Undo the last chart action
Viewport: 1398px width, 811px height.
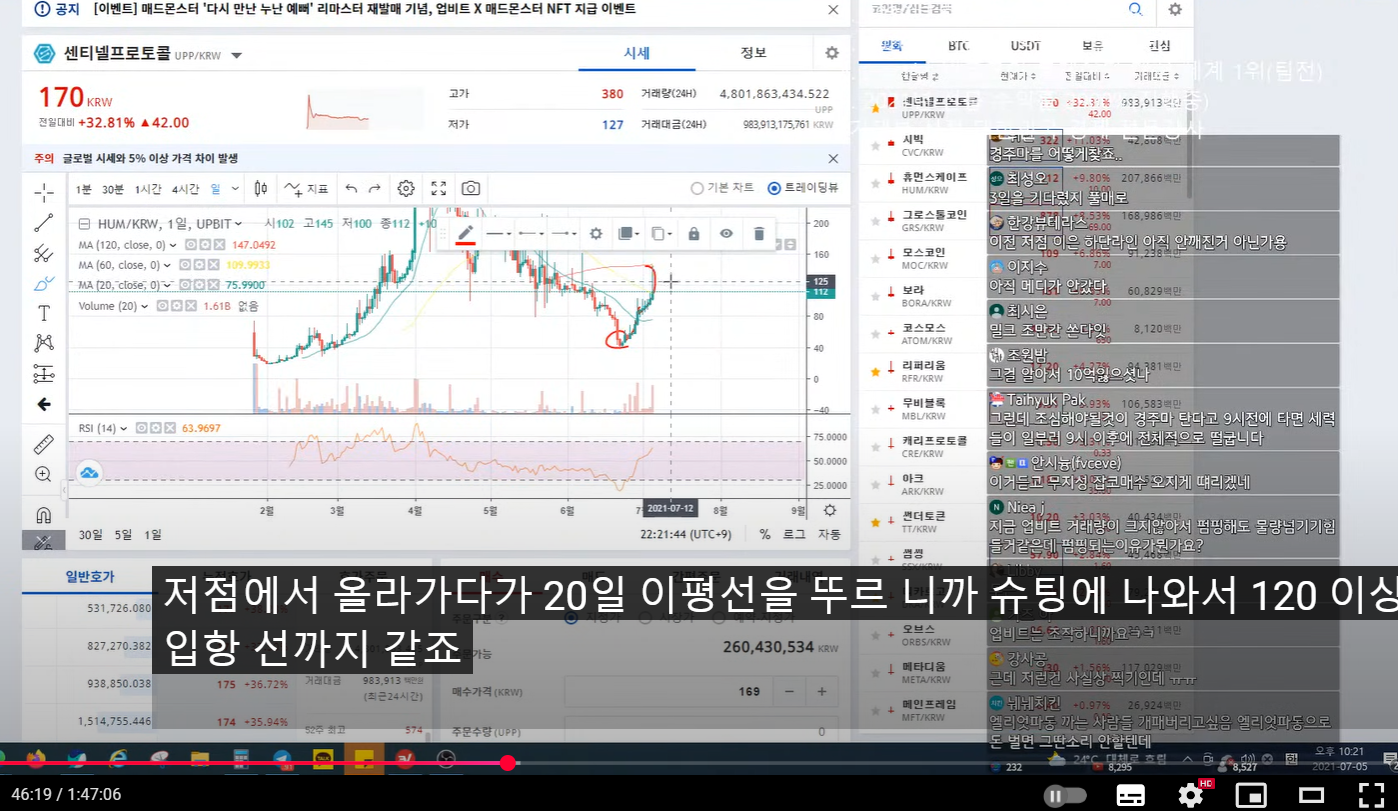pyautogui.click(x=351, y=188)
